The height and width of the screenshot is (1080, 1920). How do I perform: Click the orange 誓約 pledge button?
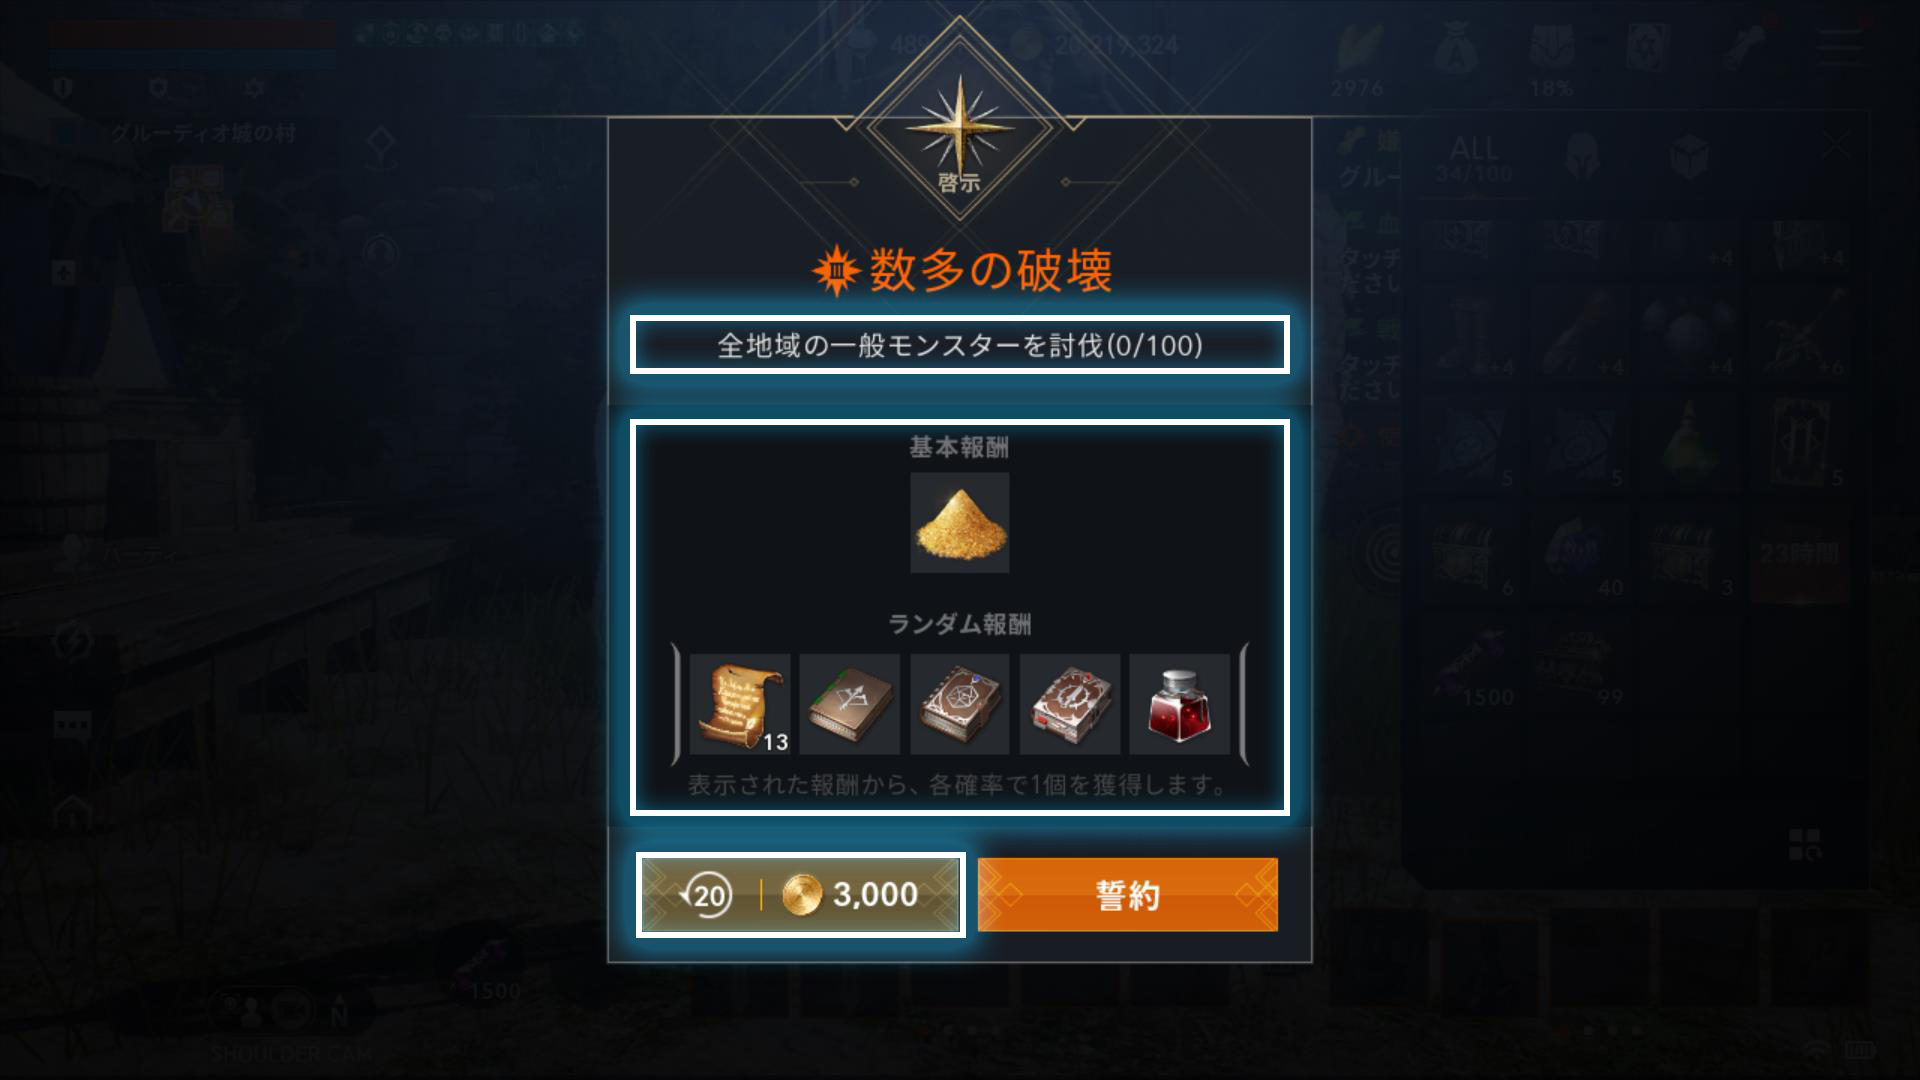pos(1127,894)
